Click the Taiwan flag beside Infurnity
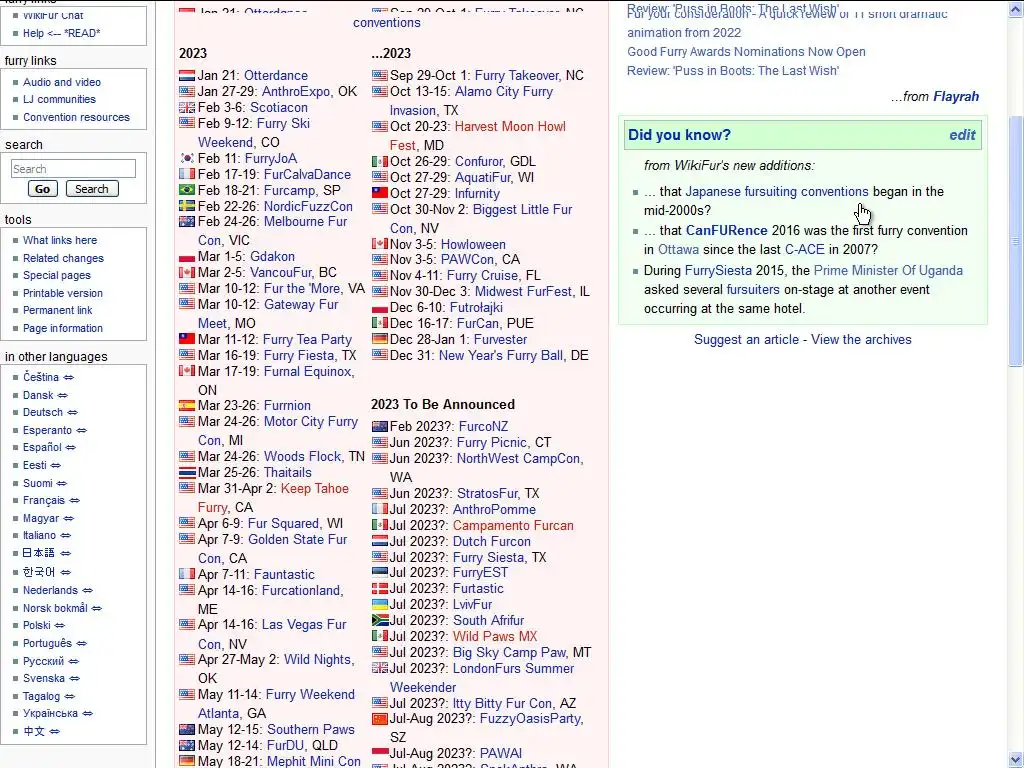 coord(379,193)
